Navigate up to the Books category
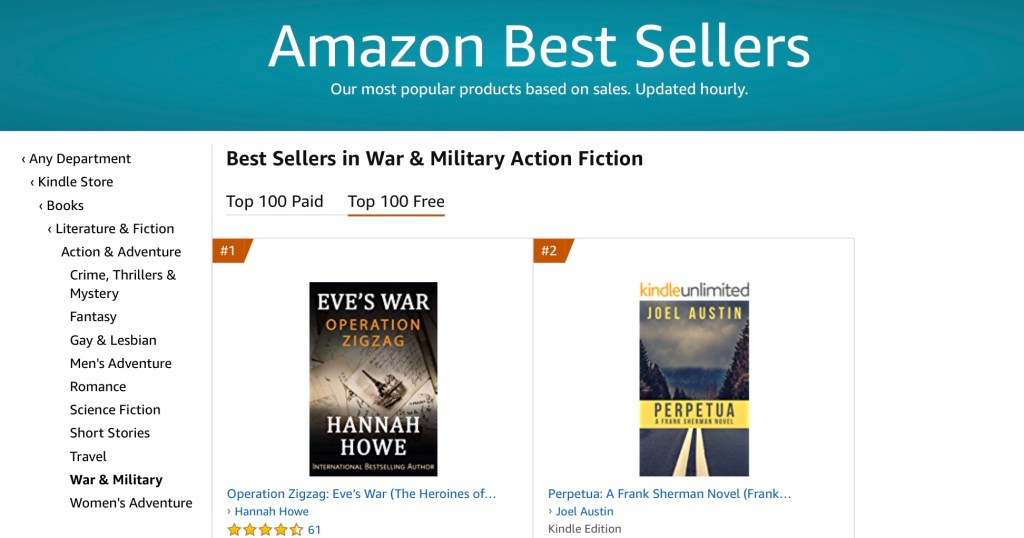This screenshot has height=538, width=1024. [65, 205]
